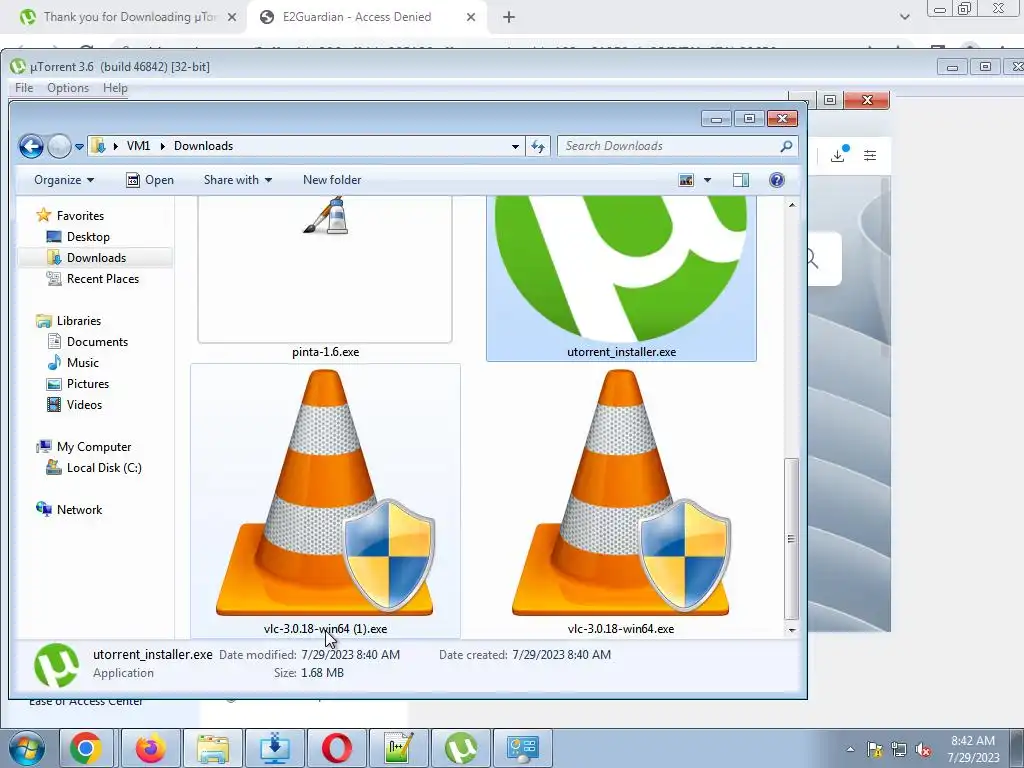Screen dimensions: 1024x768
Task: Open Notepad++ from the taskbar
Action: click(399, 748)
